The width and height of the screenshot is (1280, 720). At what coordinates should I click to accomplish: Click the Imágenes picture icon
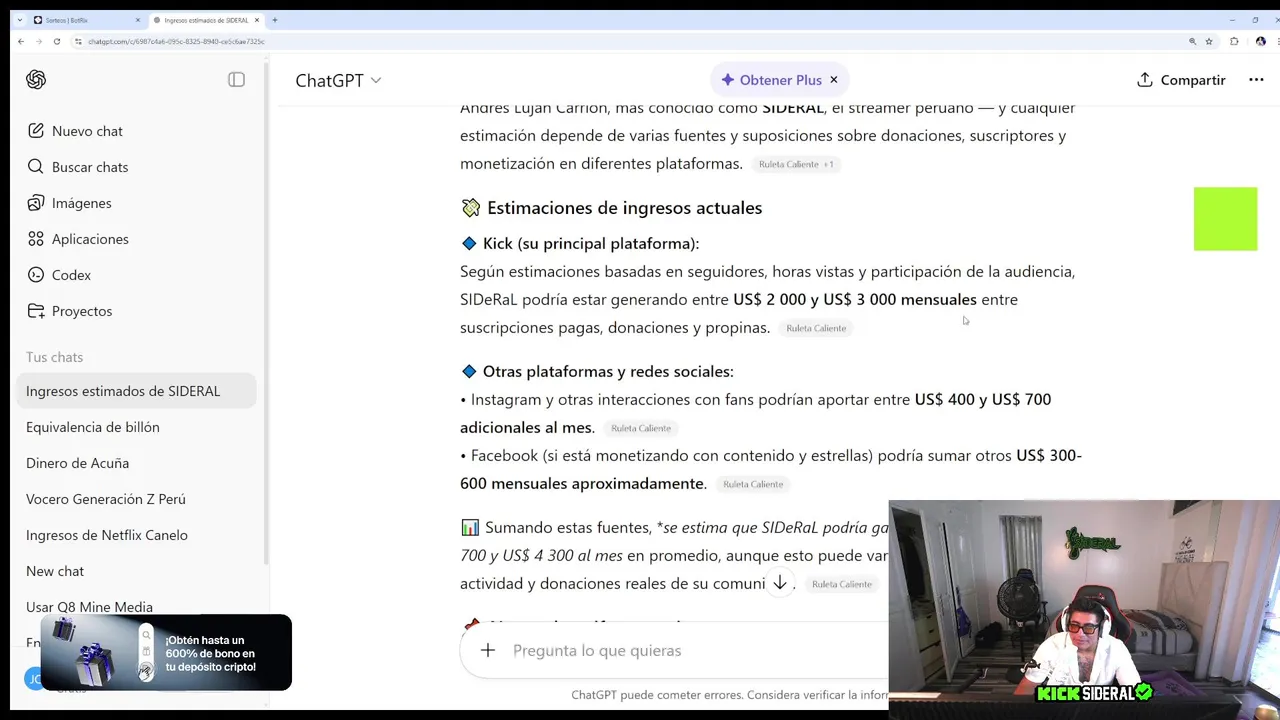pyautogui.click(x=36, y=203)
